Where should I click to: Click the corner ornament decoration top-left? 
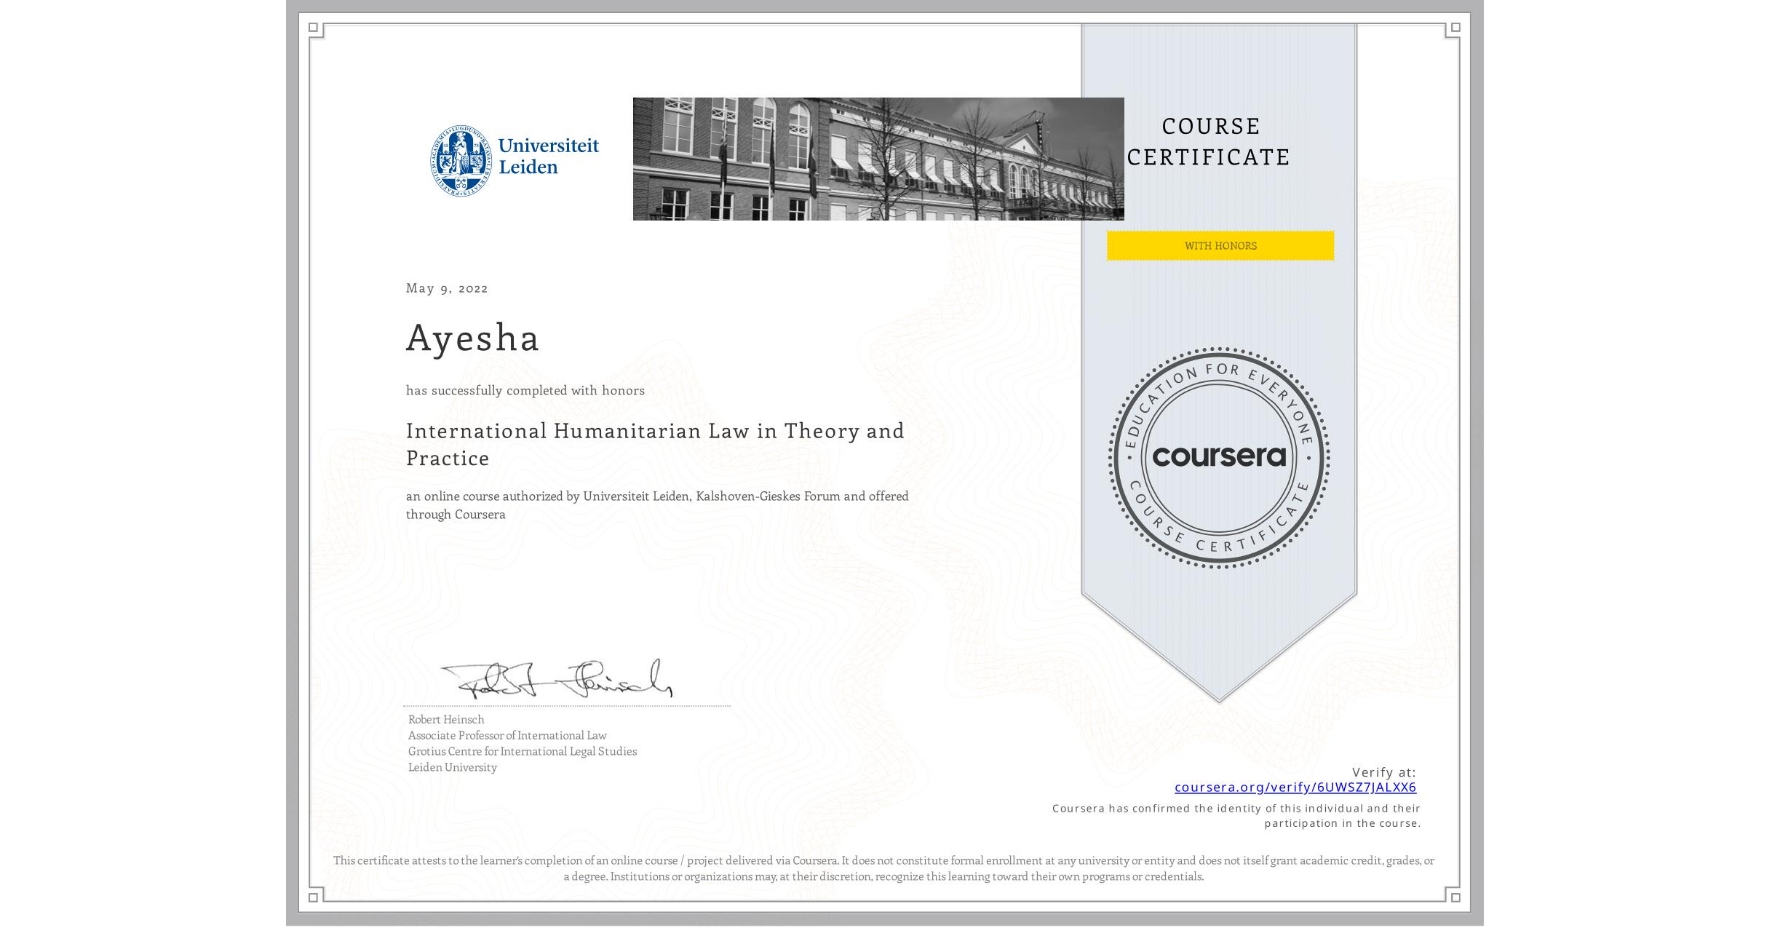click(313, 28)
